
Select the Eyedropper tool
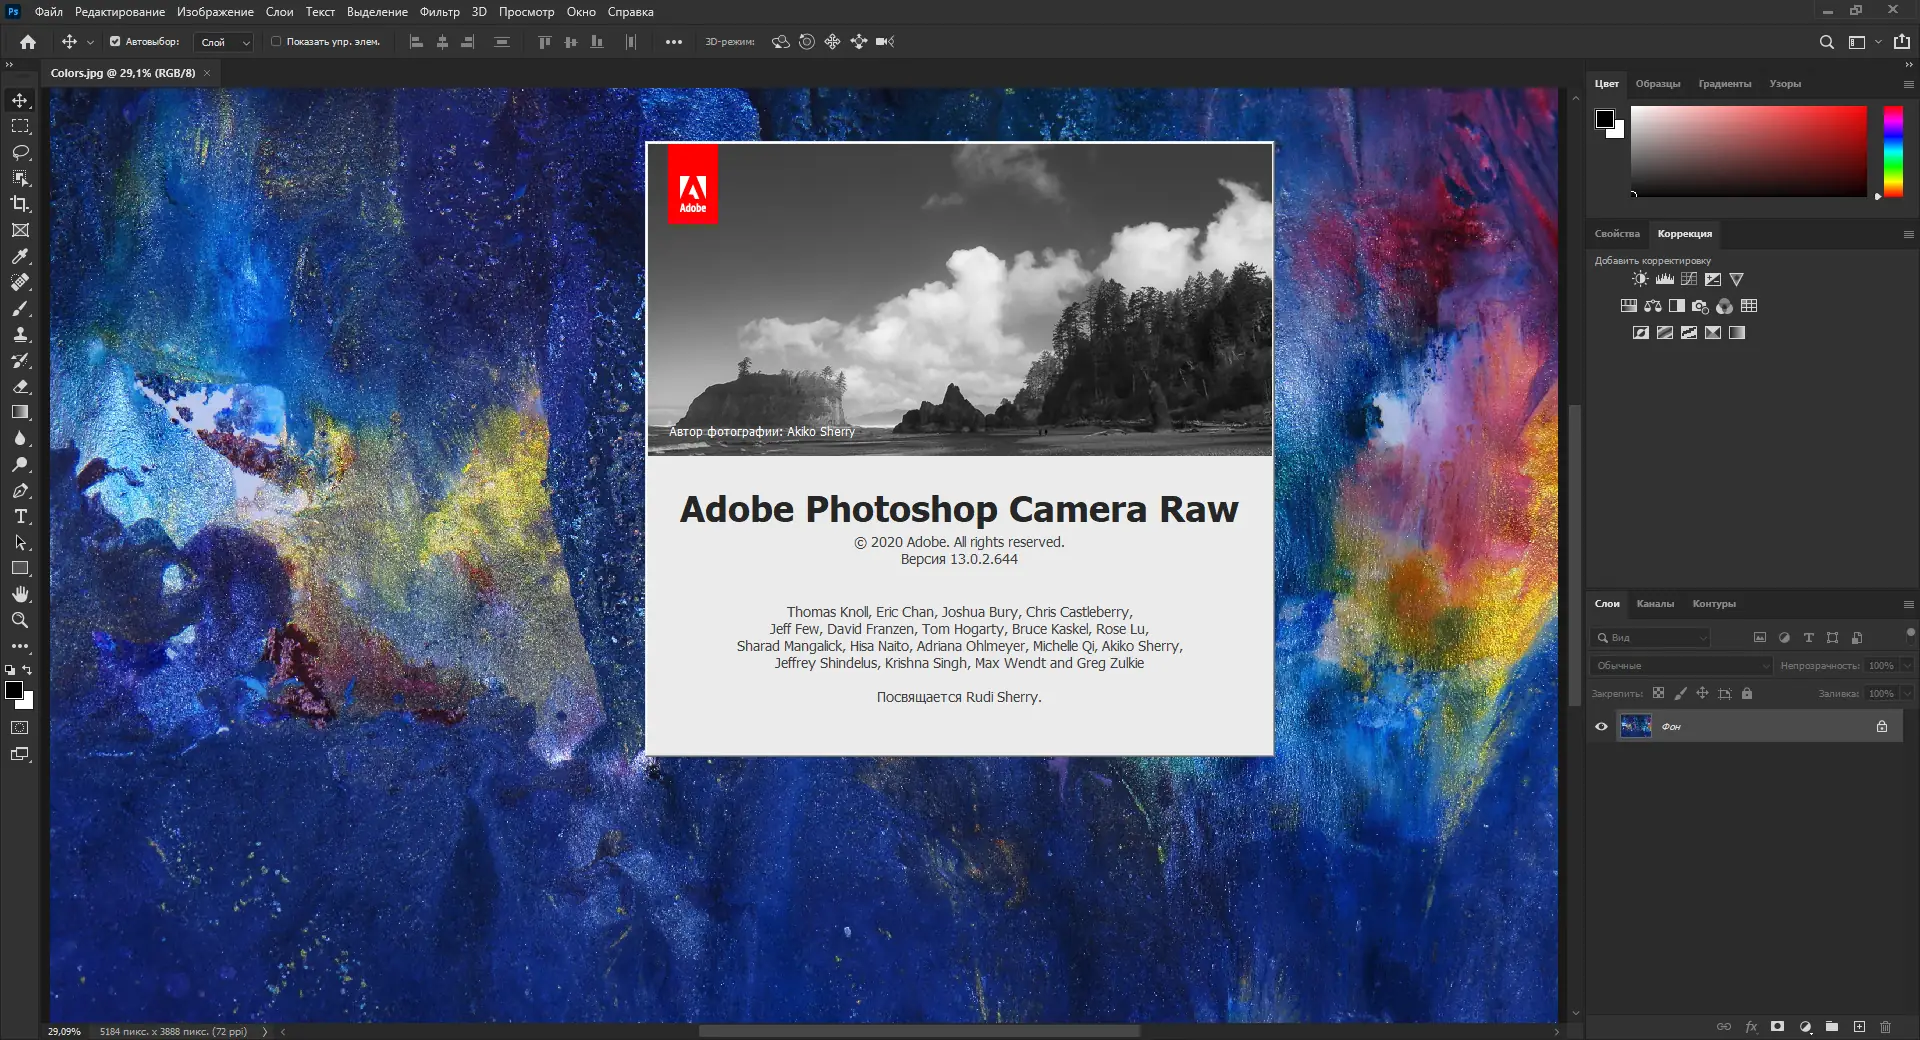20,256
